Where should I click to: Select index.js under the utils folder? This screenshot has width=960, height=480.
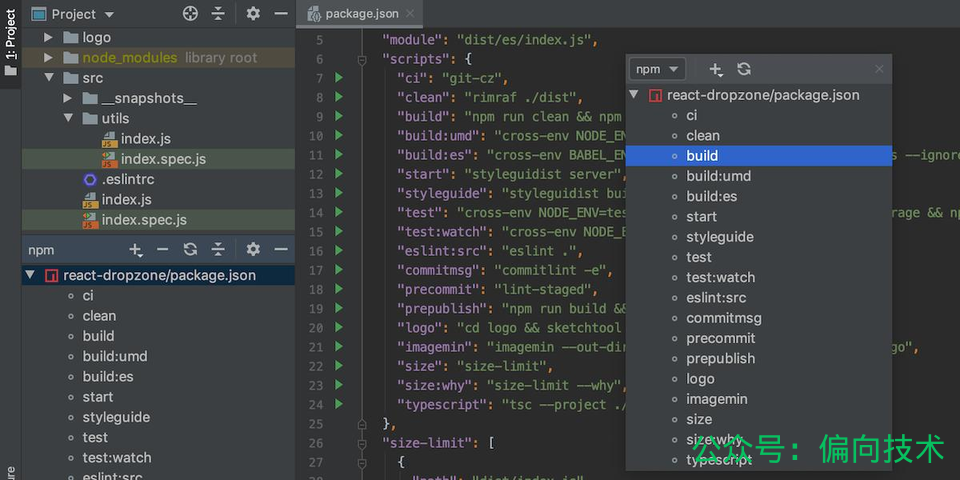pyautogui.click(x=146, y=138)
